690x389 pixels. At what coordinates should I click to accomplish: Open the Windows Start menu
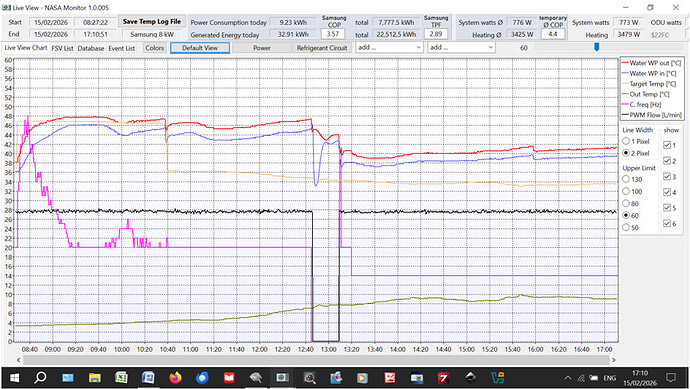coord(14,378)
